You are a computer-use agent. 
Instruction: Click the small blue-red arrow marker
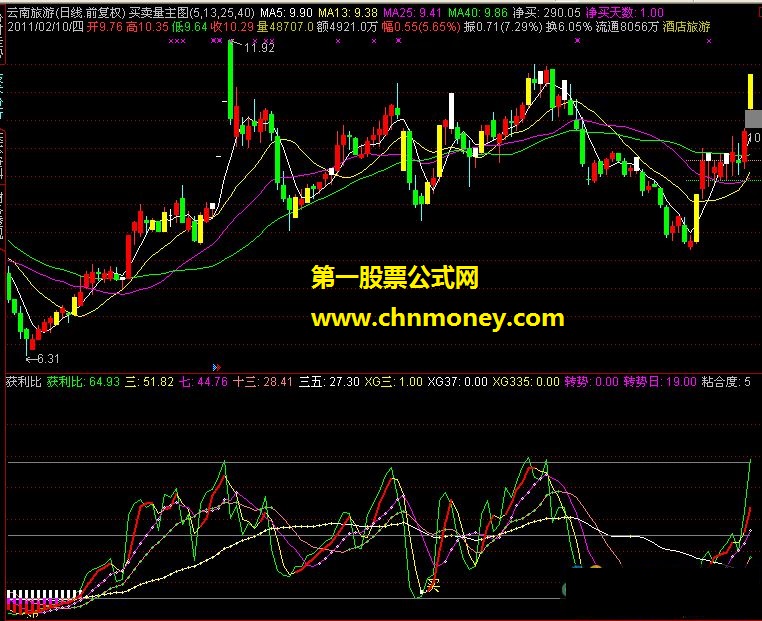tap(217, 367)
